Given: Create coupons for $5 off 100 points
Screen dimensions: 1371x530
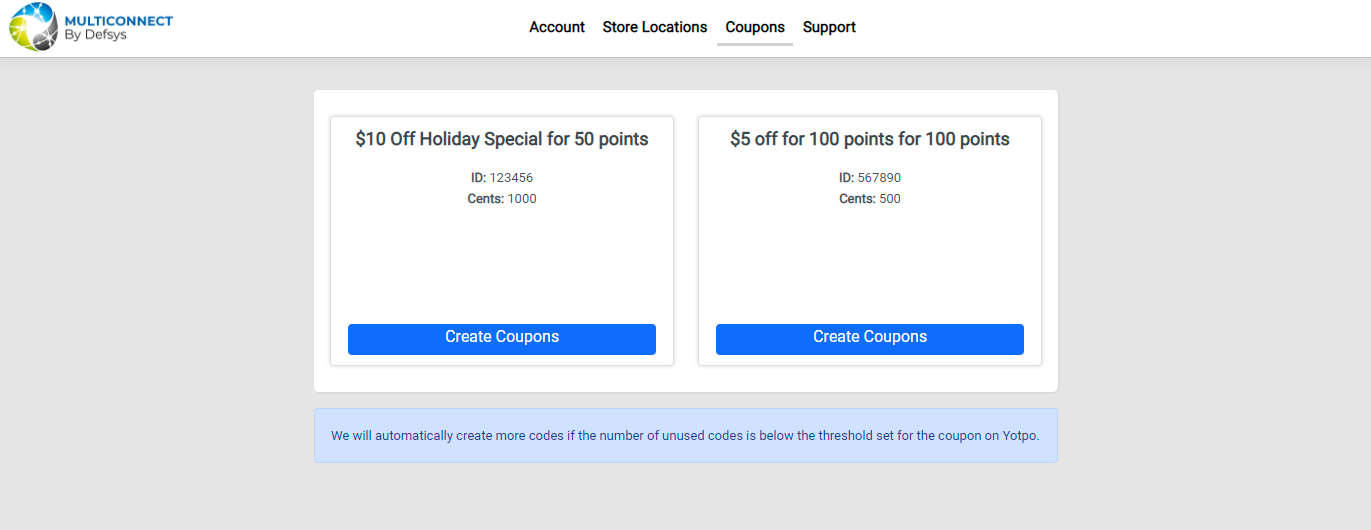Looking at the screenshot, I should click(869, 338).
